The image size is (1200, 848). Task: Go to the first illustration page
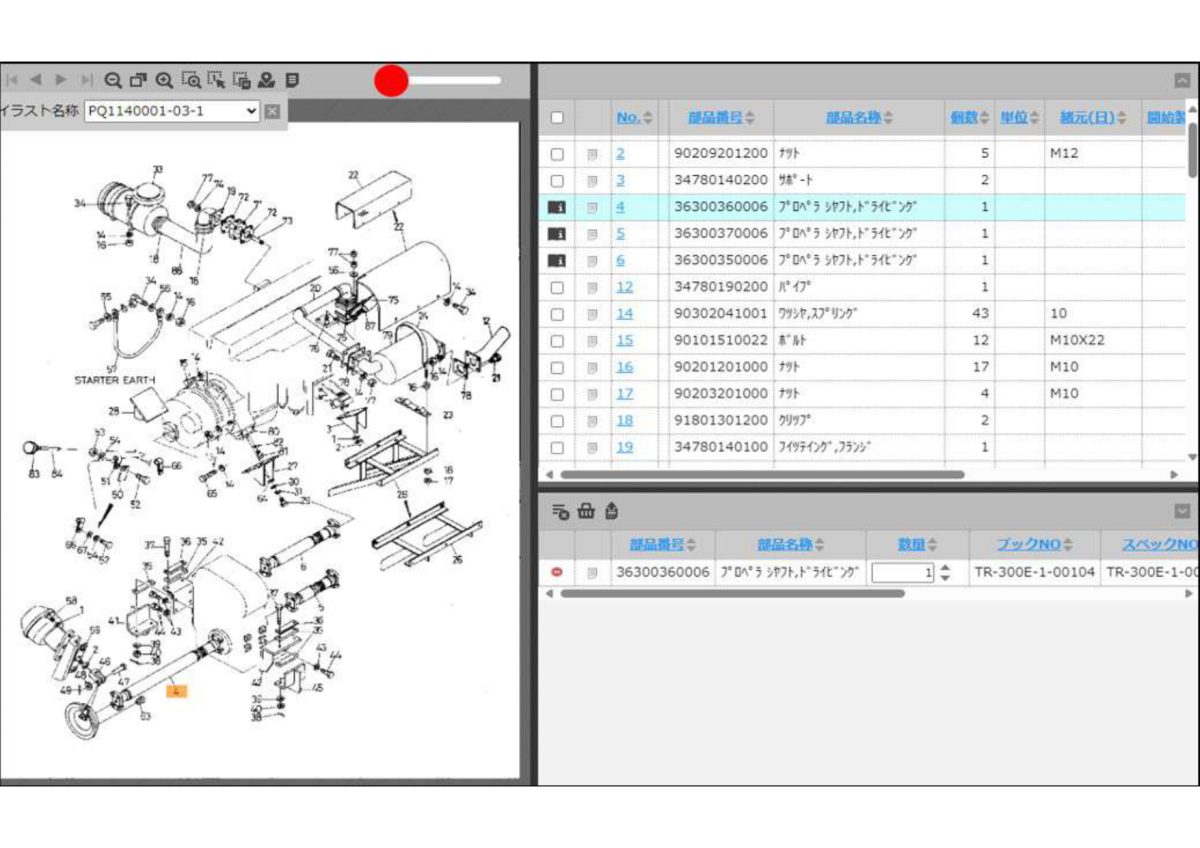pos(13,80)
